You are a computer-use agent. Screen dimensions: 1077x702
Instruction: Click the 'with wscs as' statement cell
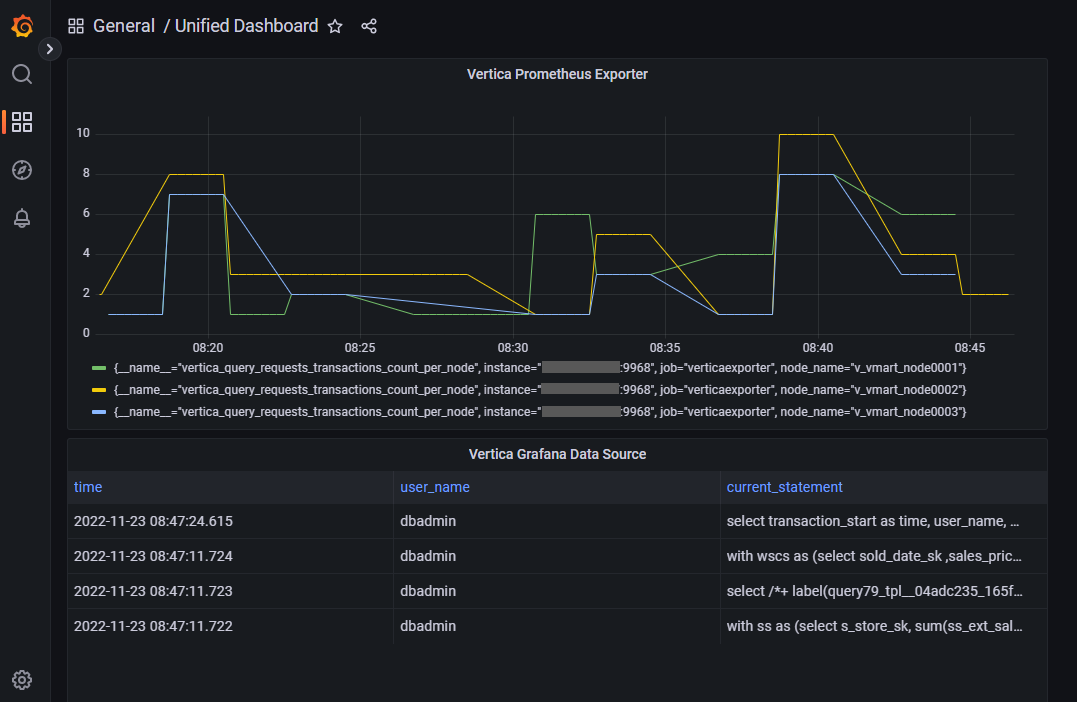click(x=883, y=556)
